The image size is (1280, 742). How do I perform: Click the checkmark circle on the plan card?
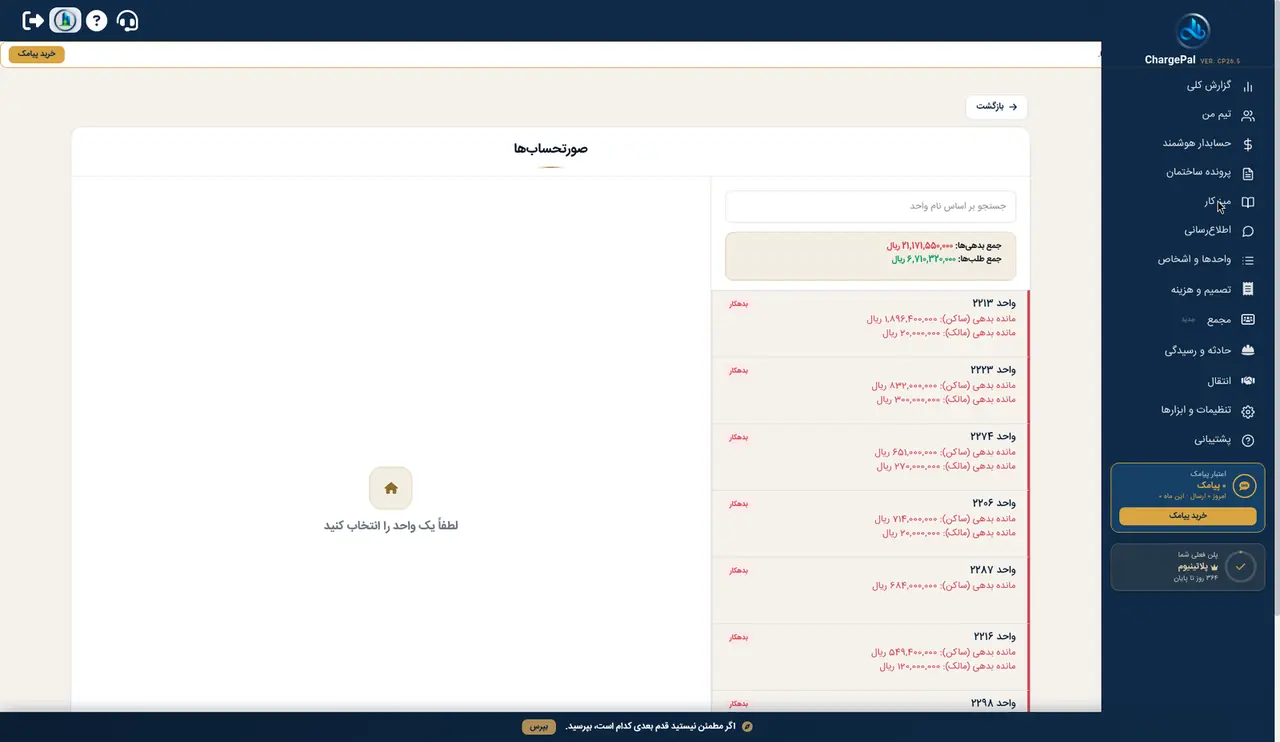coord(1240,566)
